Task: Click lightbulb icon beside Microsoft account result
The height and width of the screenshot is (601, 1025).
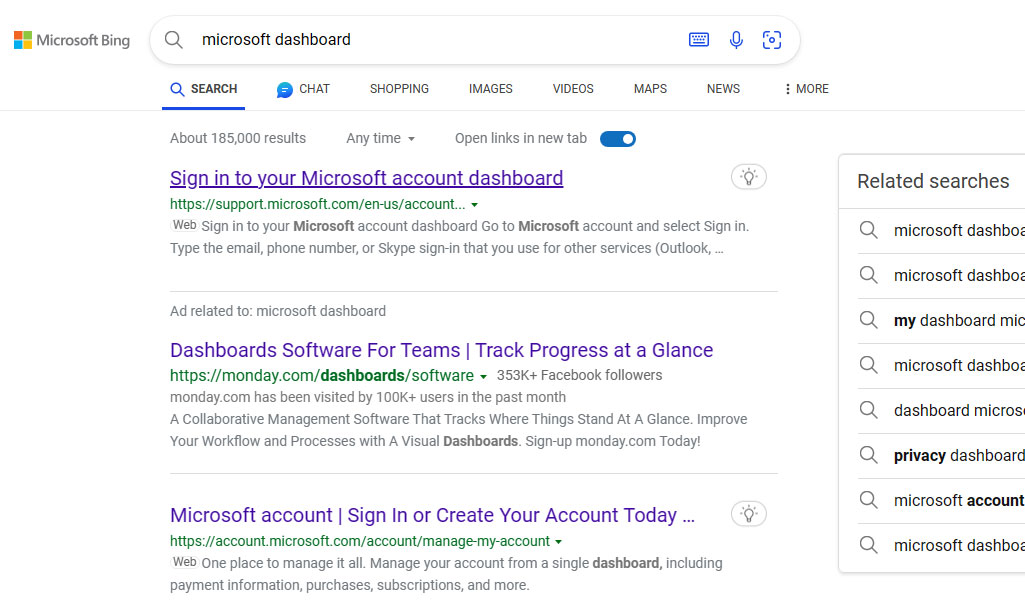Action: tap(748, 514)
